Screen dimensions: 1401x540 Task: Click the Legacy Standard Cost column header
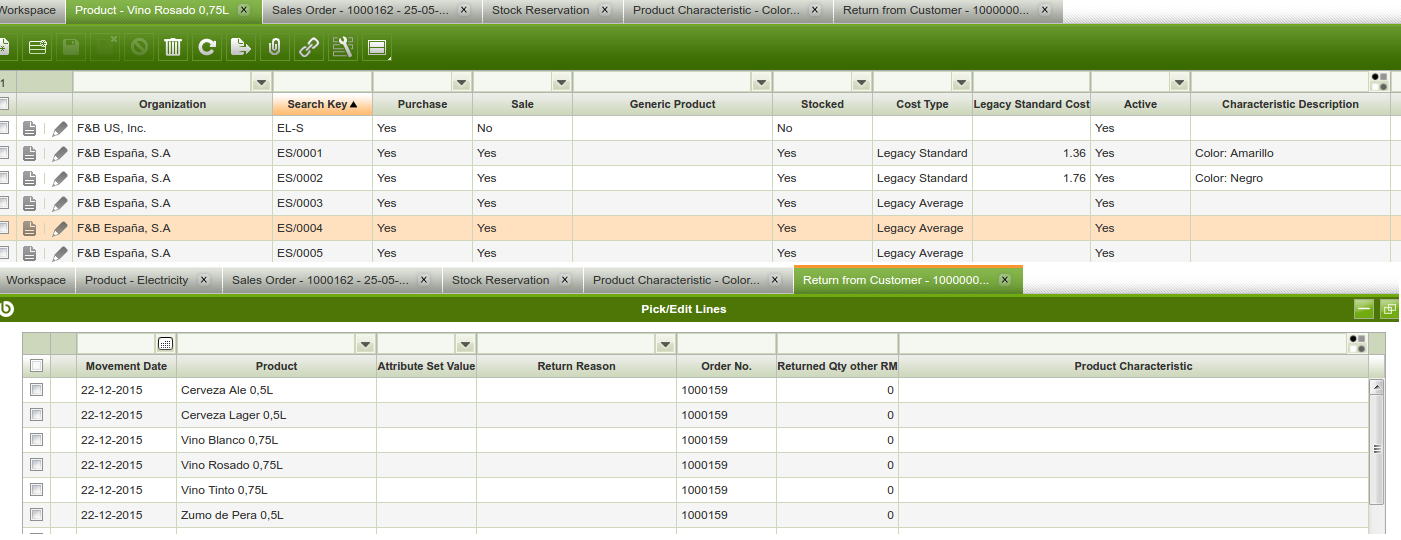1031,104
